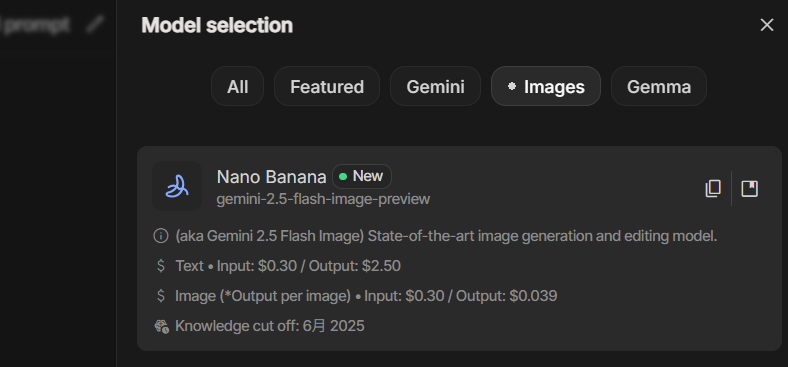The width and height of the screenshot is (788, 367).
Task: Click the gemini-2.5-flash-image-preview model ID text
Action: (323, 199)
